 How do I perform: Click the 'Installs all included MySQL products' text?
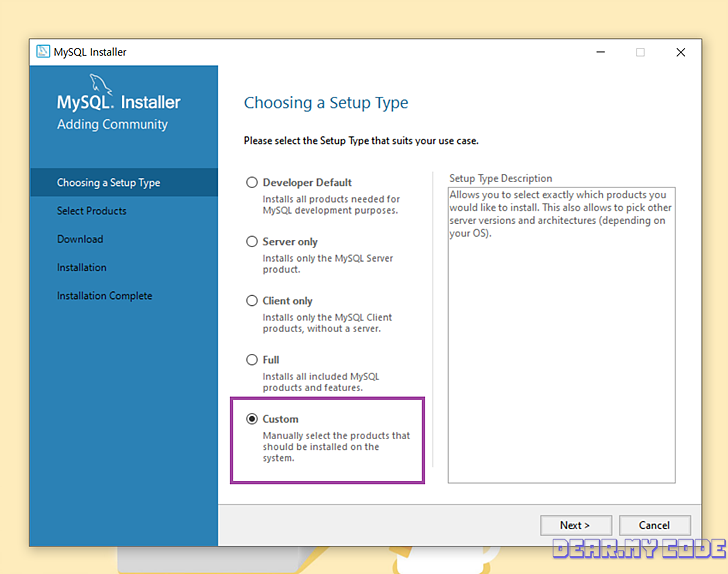321,382
